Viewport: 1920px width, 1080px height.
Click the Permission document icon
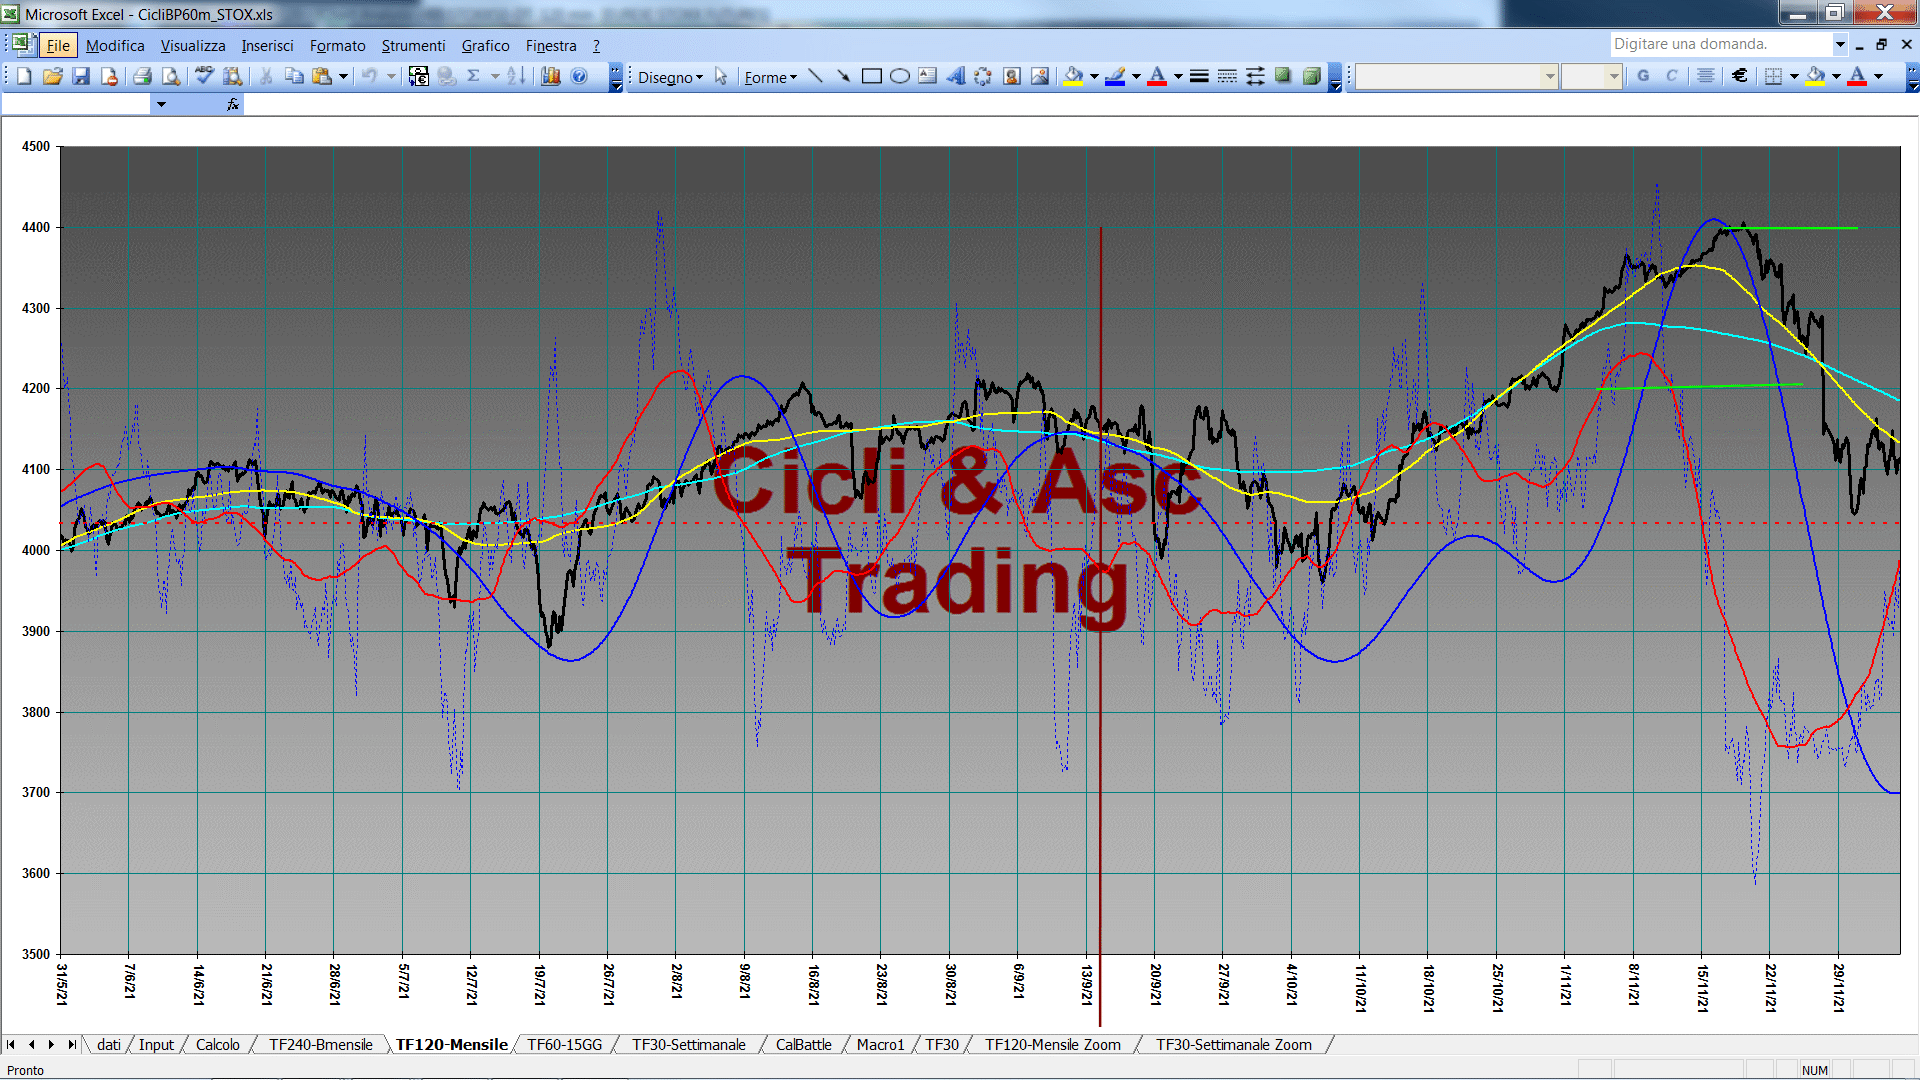(109, 76)
